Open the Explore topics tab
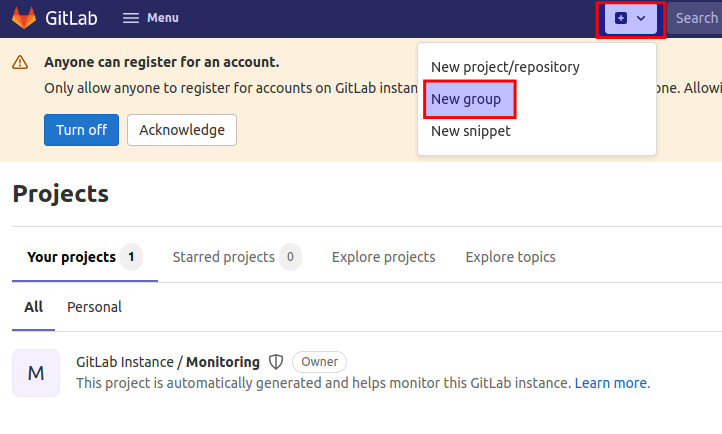 (510, 257)
